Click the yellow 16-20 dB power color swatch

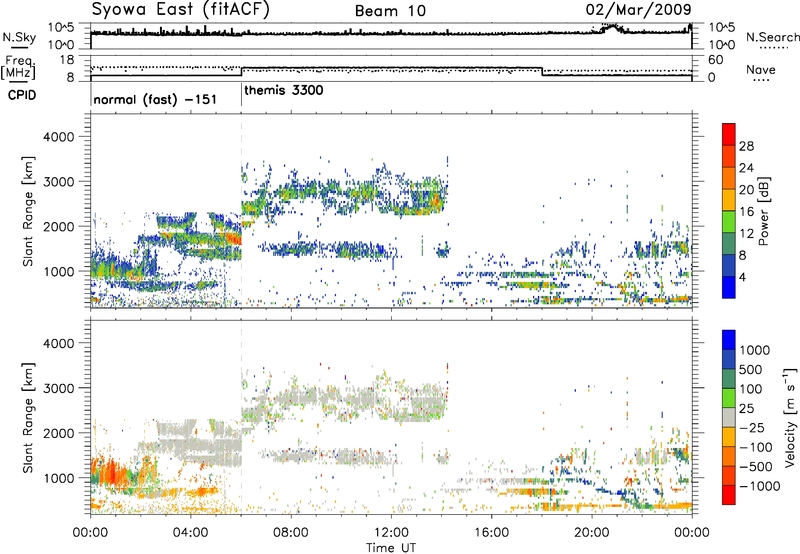pos(729,199)
